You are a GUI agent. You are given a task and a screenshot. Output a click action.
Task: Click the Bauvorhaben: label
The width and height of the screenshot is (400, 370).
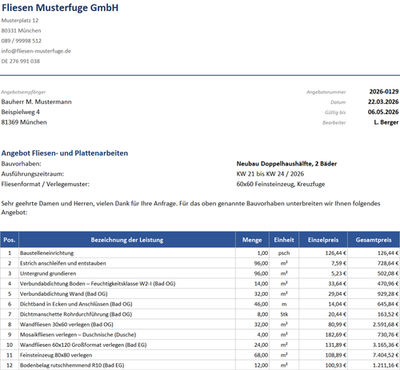[x=21, y=164]
